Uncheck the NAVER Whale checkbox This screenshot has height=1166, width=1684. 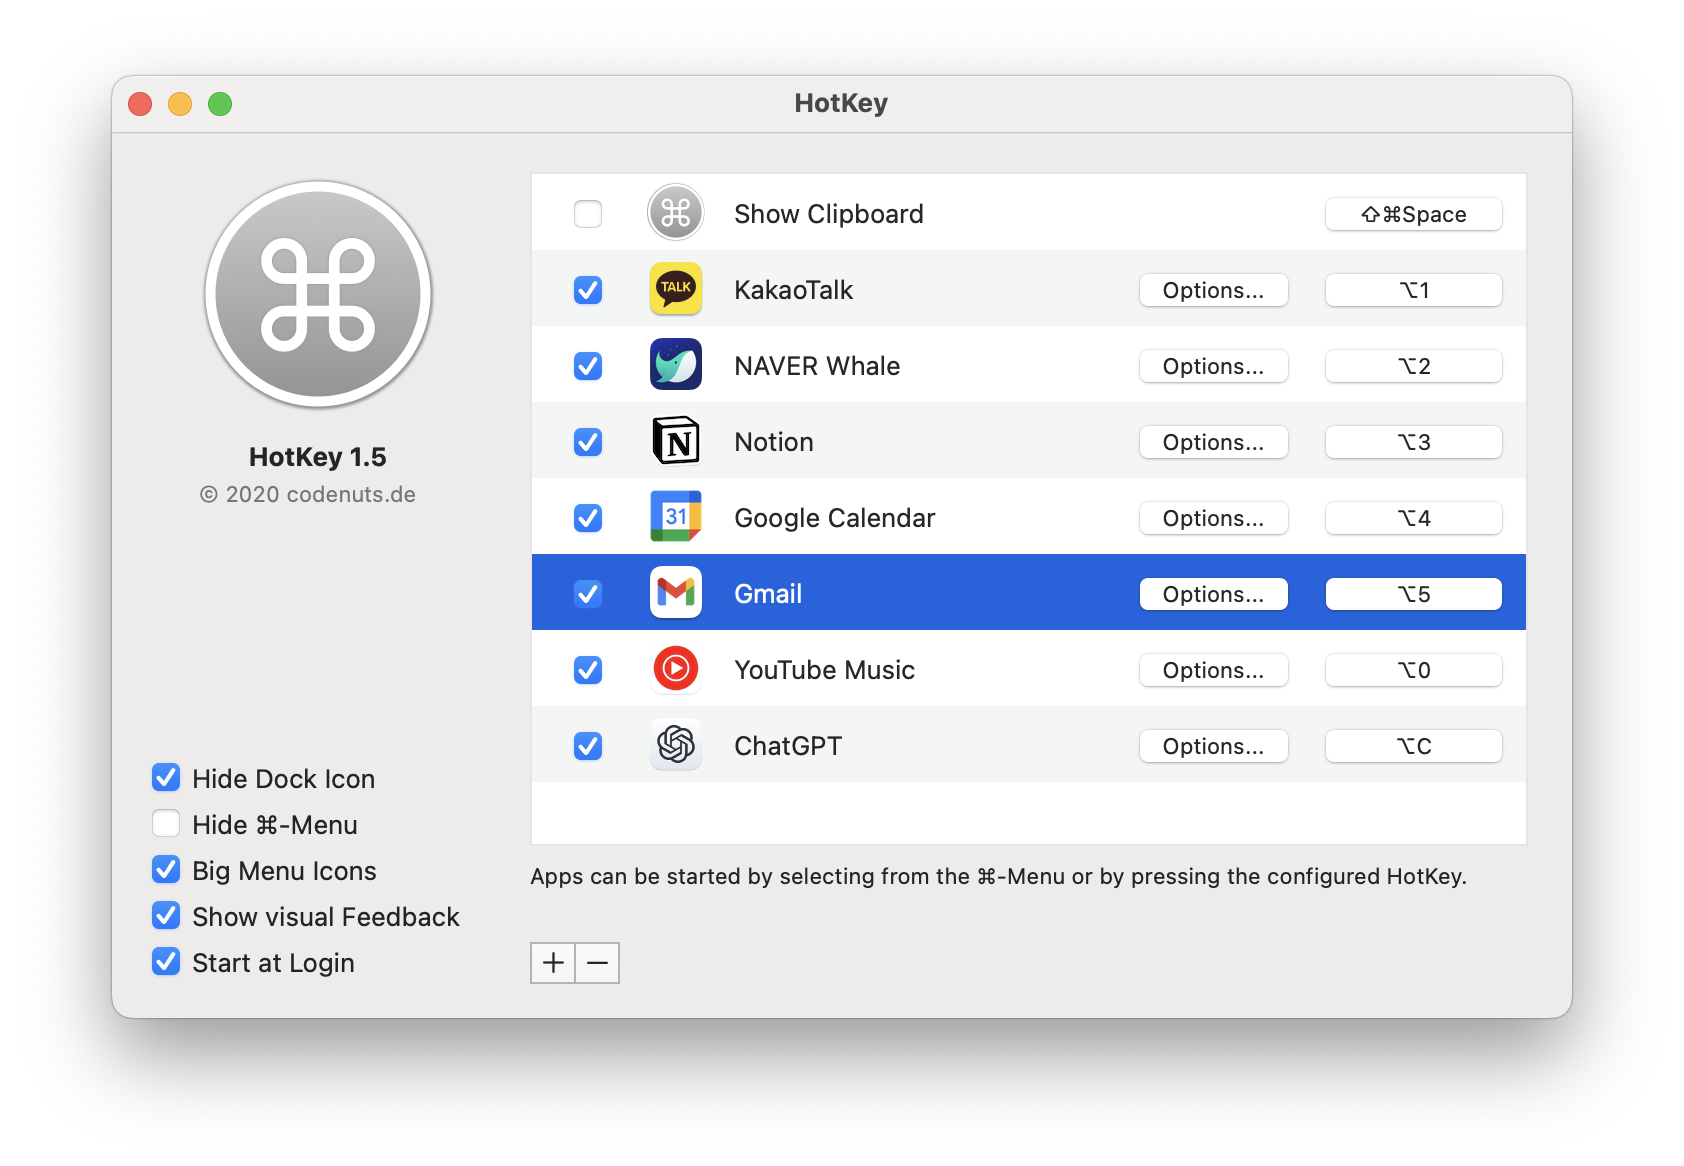click(588, 366)
